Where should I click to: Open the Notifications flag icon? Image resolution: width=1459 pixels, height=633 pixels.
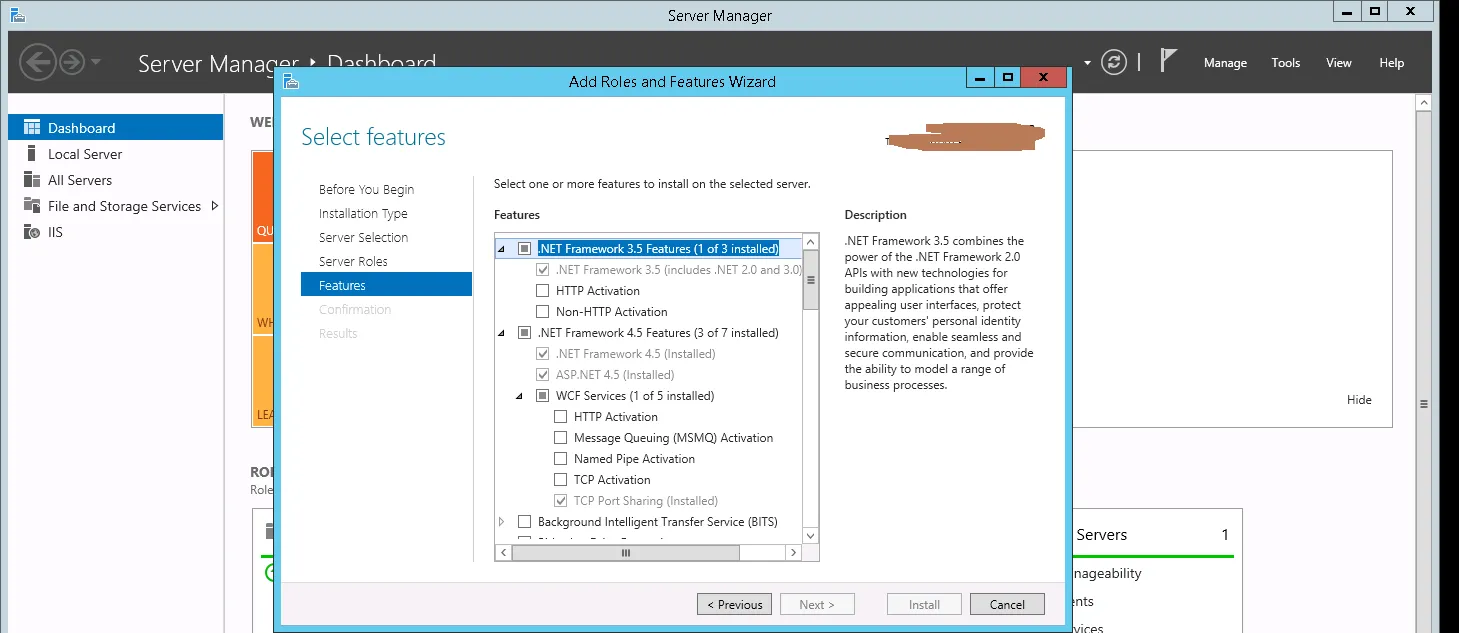1168,61
